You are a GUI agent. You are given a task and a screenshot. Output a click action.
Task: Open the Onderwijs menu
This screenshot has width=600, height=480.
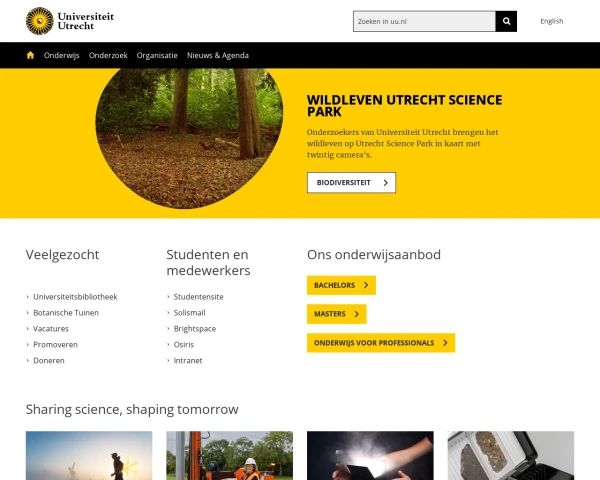coord(62,56)
